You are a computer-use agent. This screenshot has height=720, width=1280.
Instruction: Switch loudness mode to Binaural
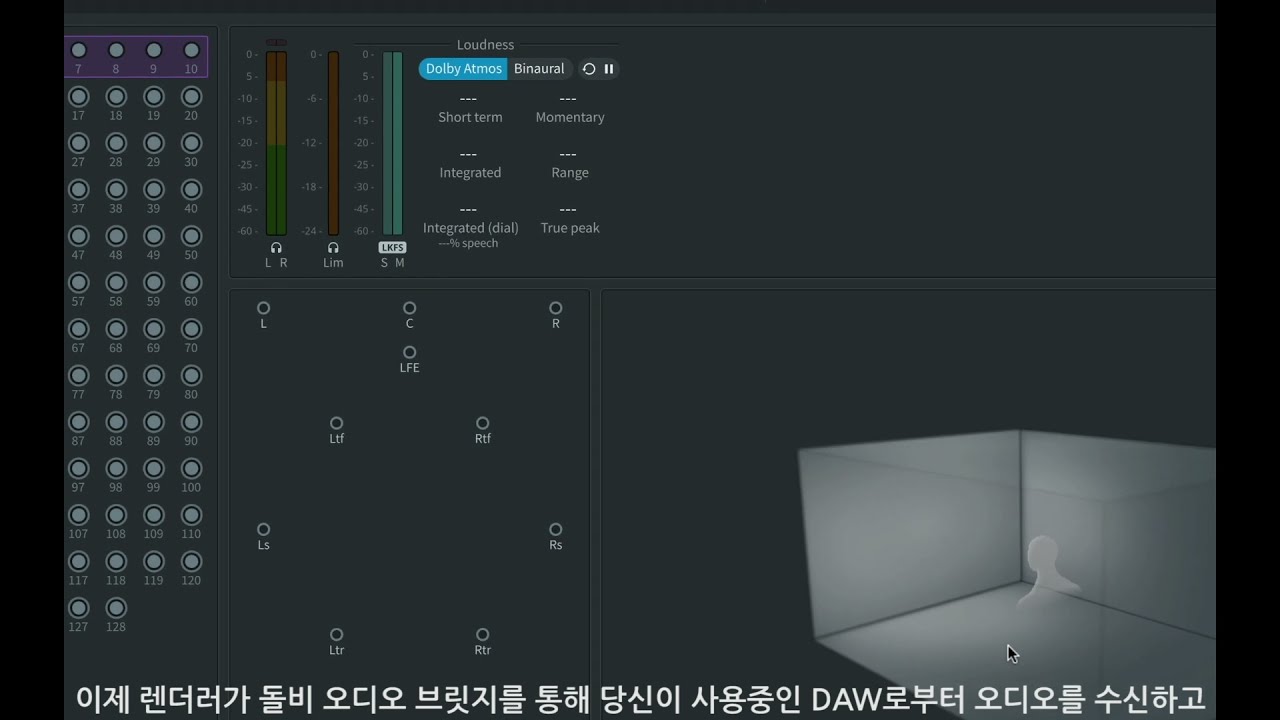(539, 69)
